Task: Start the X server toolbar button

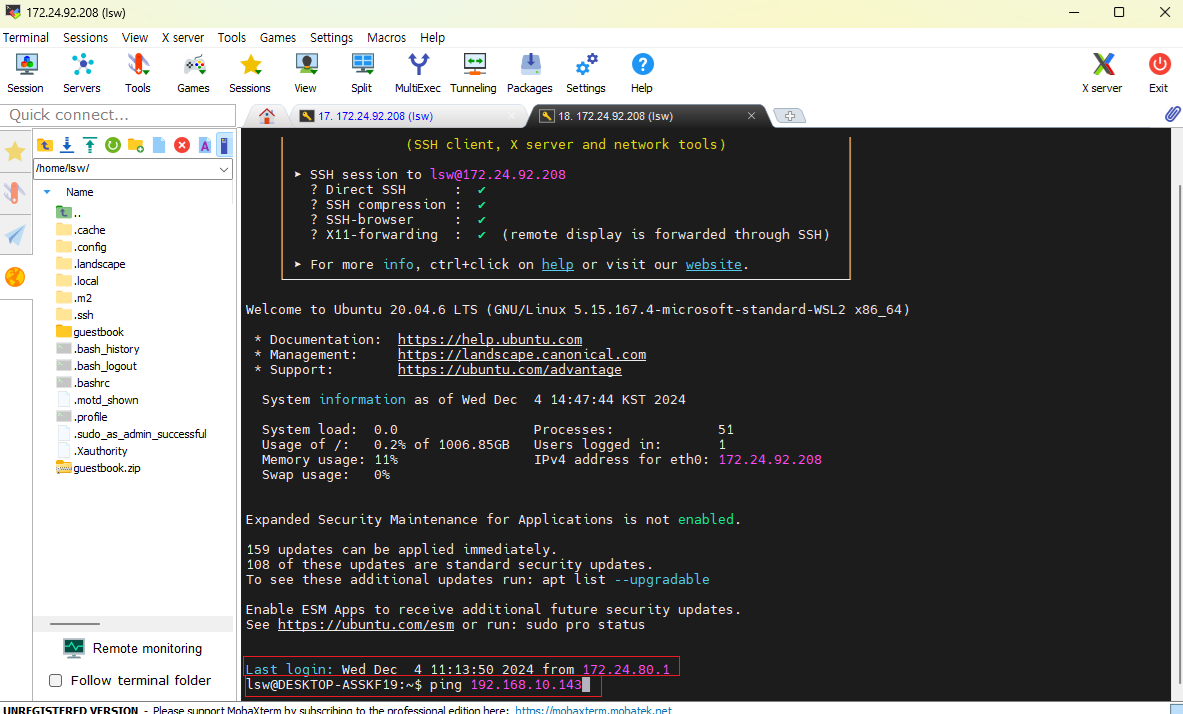Action: (x=1102, y=73)
